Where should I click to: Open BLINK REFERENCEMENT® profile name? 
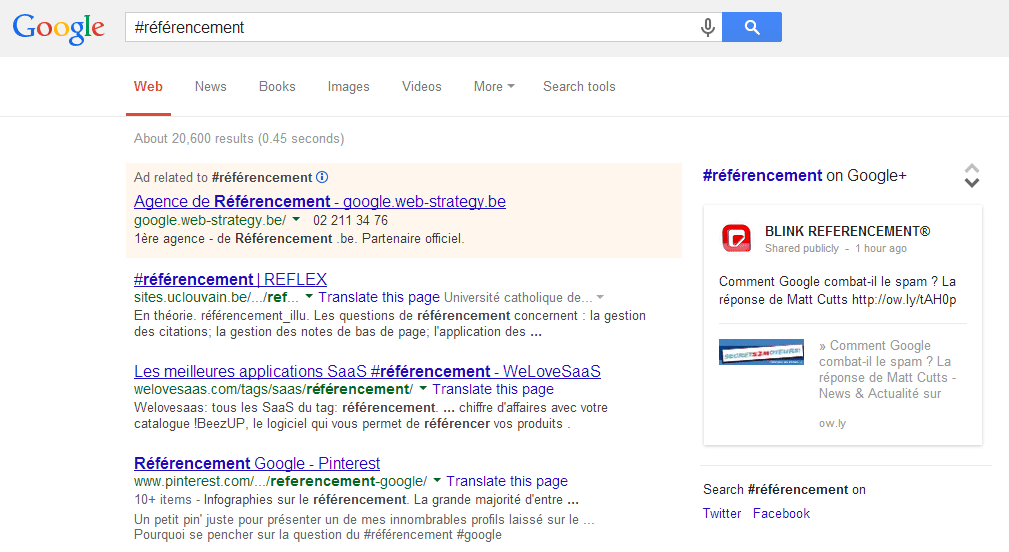point(847,231)
